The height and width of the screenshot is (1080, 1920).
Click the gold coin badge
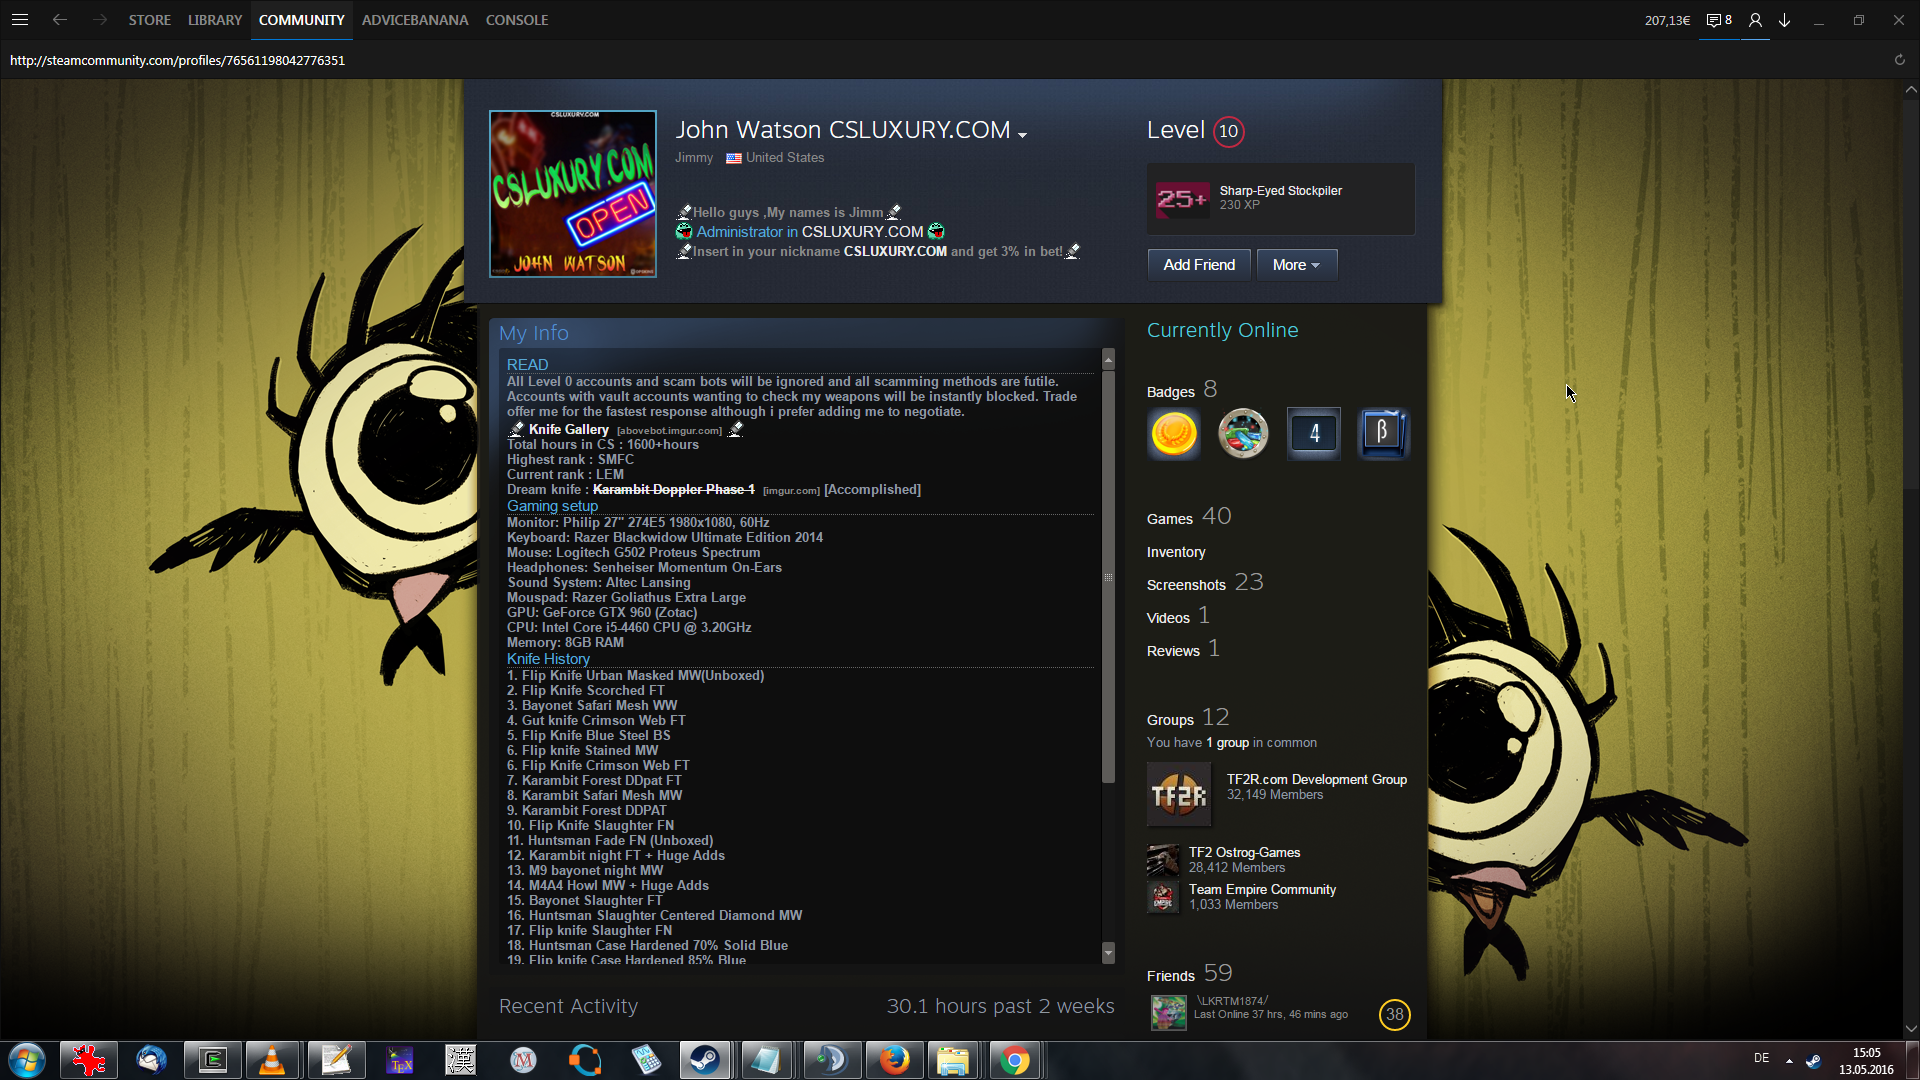pyautogui.click(x=1174, y=434)
